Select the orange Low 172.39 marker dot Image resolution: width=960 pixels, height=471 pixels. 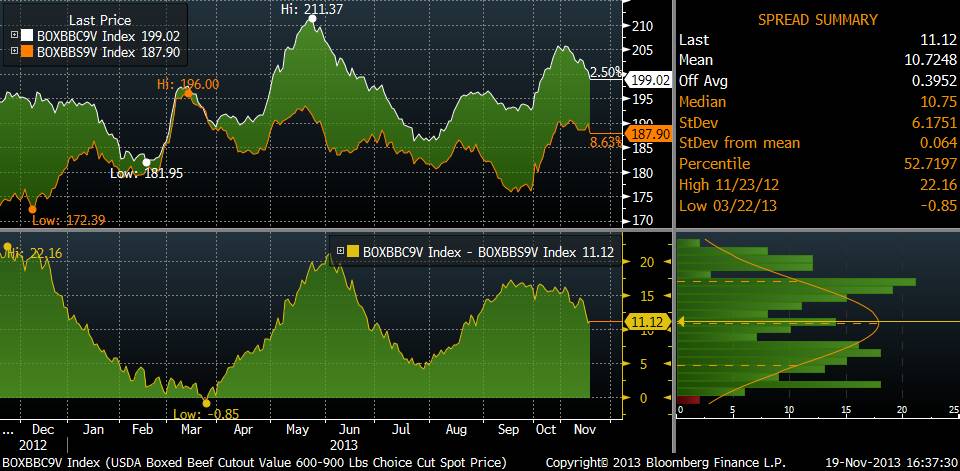tap(33, 207)
